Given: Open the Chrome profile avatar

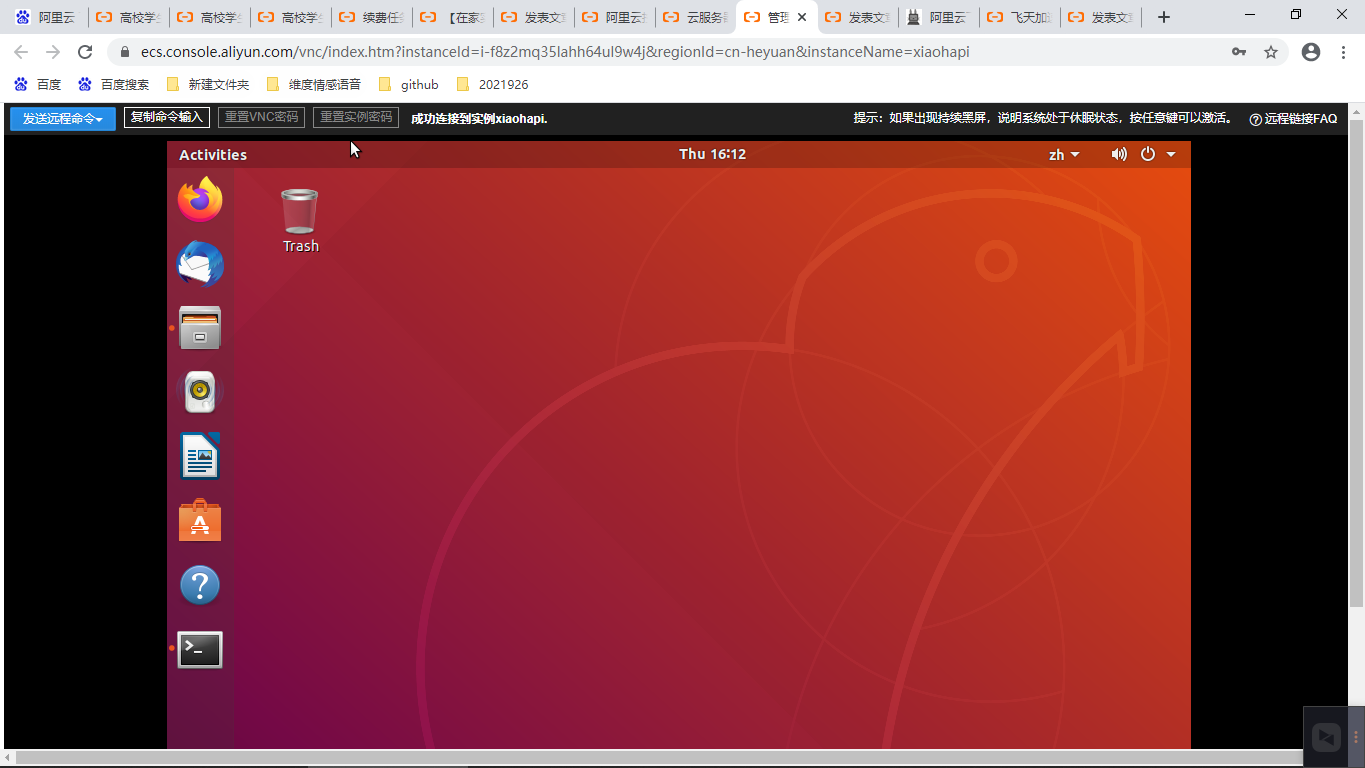Looking at the screenshot, I should 1311,52.
